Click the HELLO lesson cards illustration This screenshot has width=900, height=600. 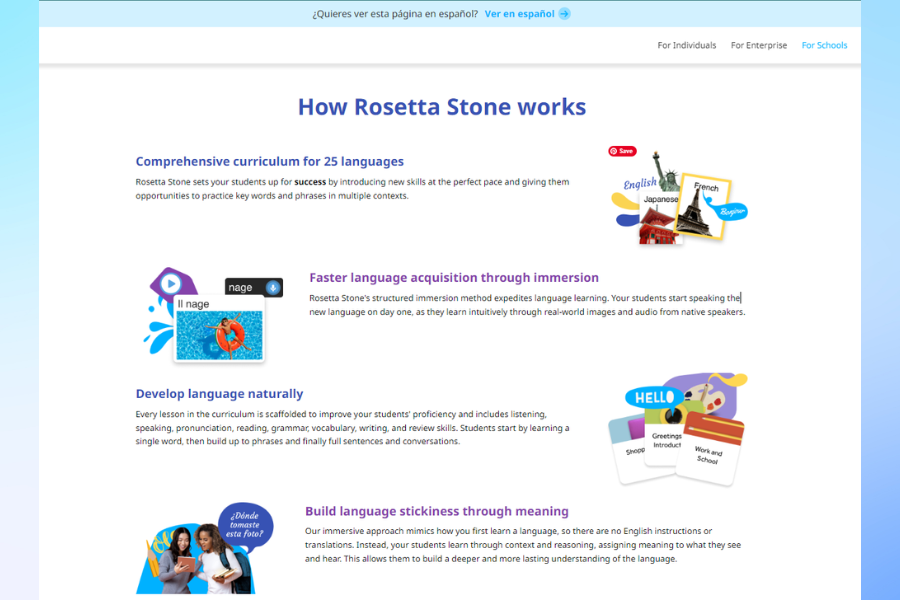point(678,429)
